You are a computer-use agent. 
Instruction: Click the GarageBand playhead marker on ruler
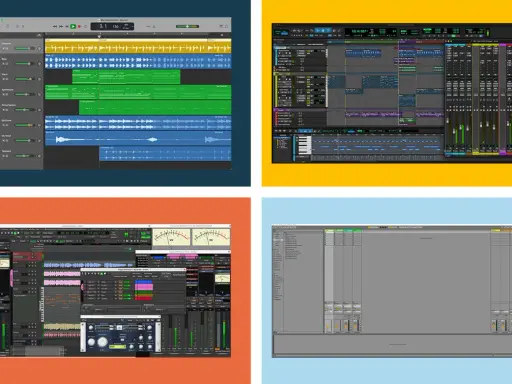[99, 36]
